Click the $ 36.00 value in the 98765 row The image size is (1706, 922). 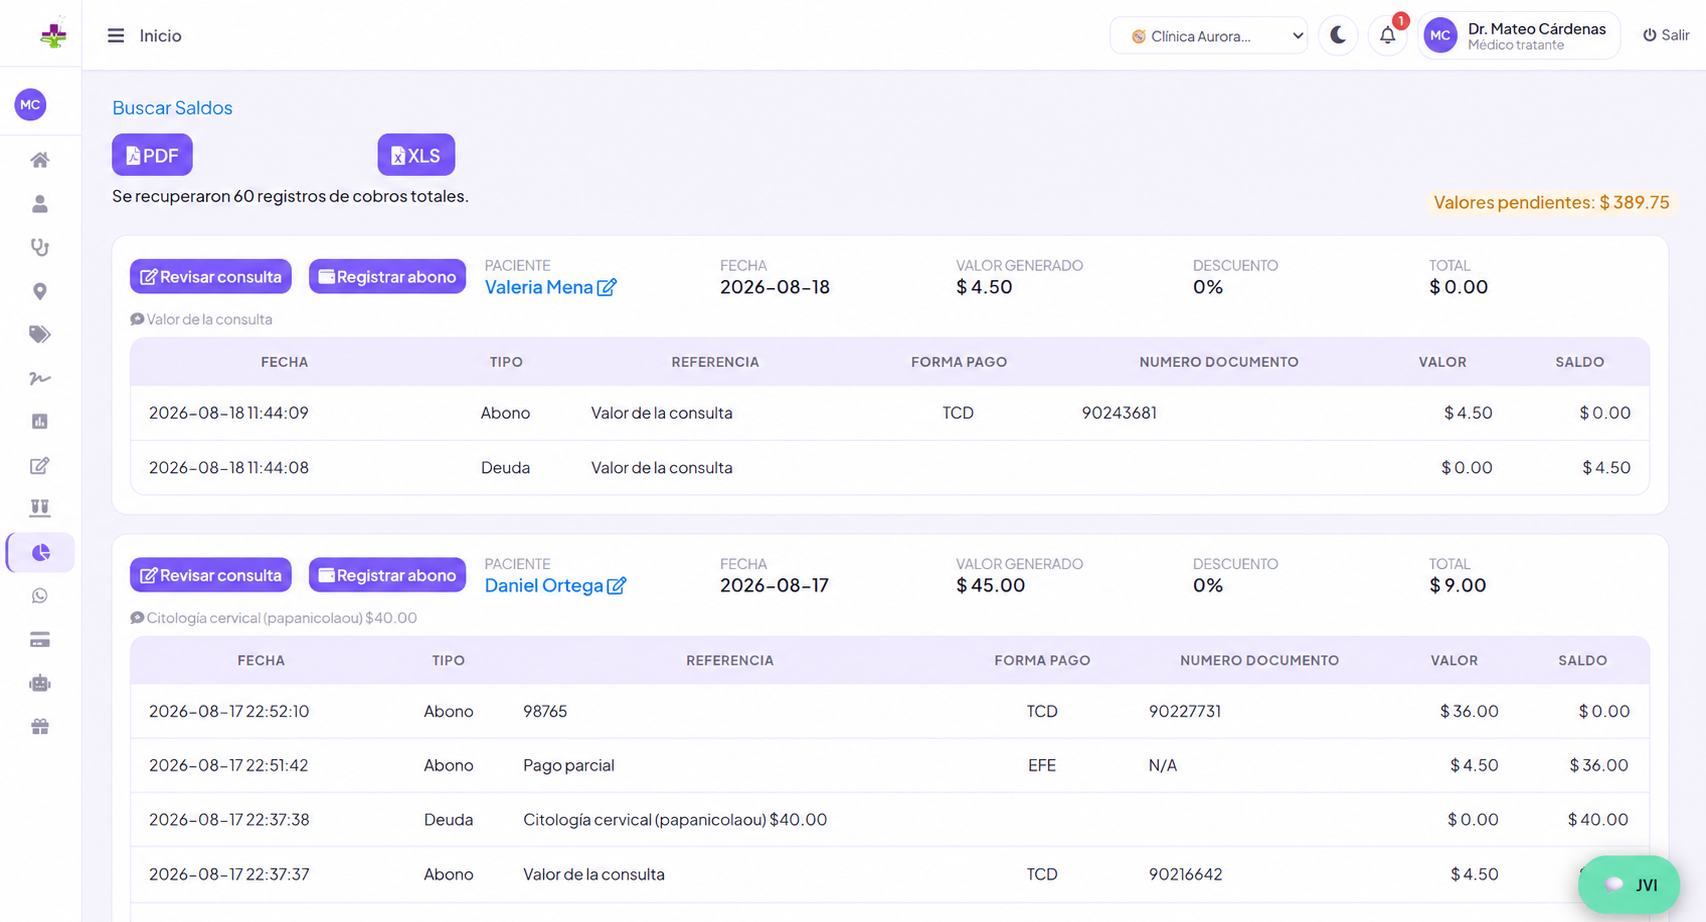click(1469, 711)
